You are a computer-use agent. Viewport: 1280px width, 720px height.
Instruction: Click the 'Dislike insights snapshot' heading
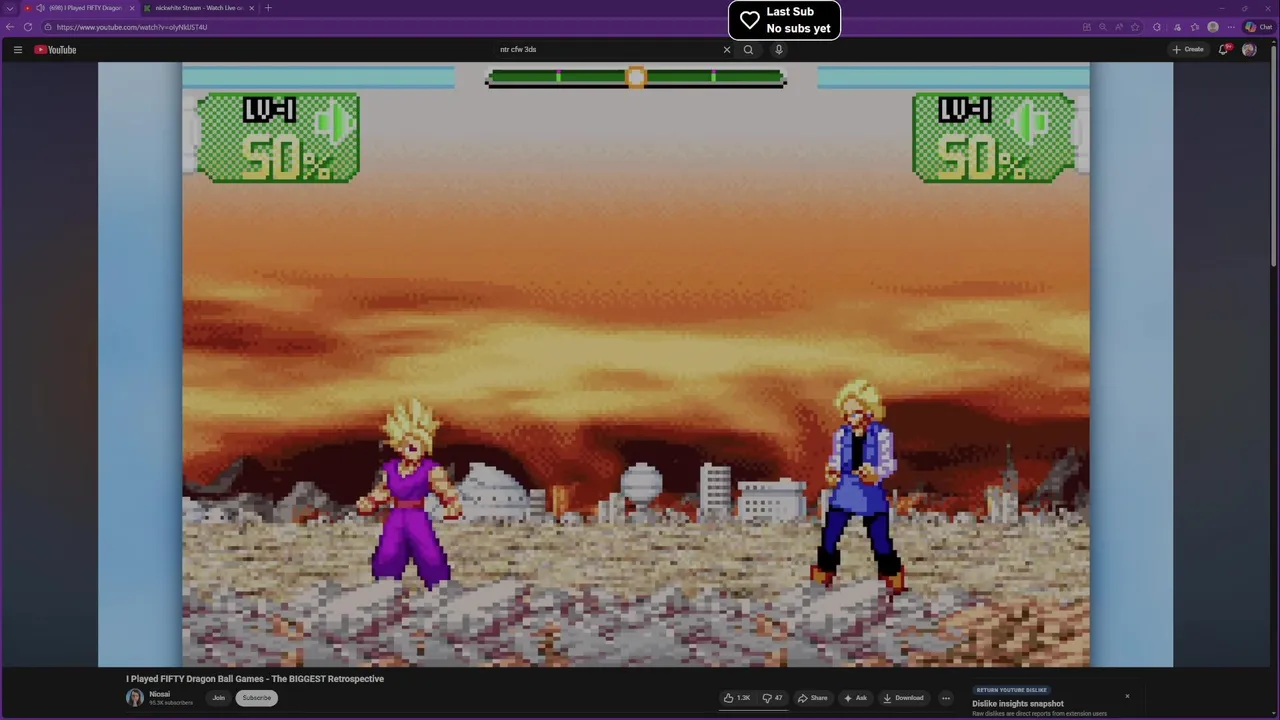[1018, 704]
